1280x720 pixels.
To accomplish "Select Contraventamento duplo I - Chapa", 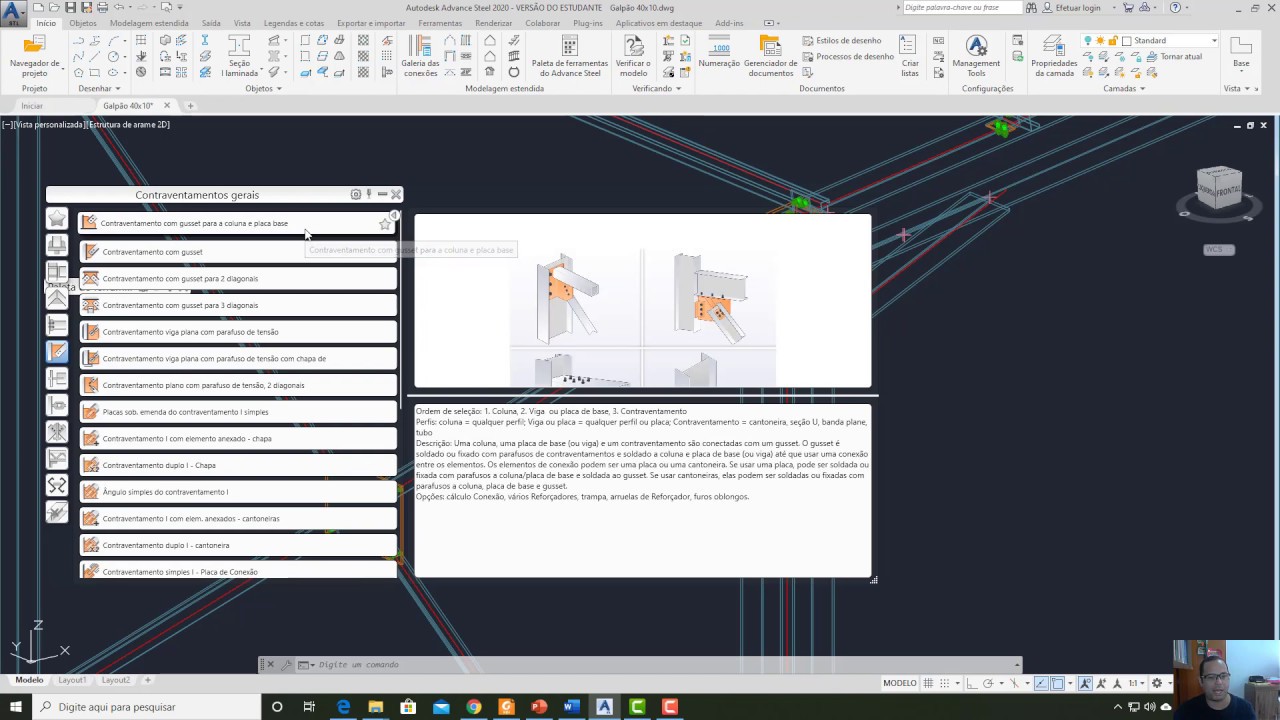I will coord(238,465).
